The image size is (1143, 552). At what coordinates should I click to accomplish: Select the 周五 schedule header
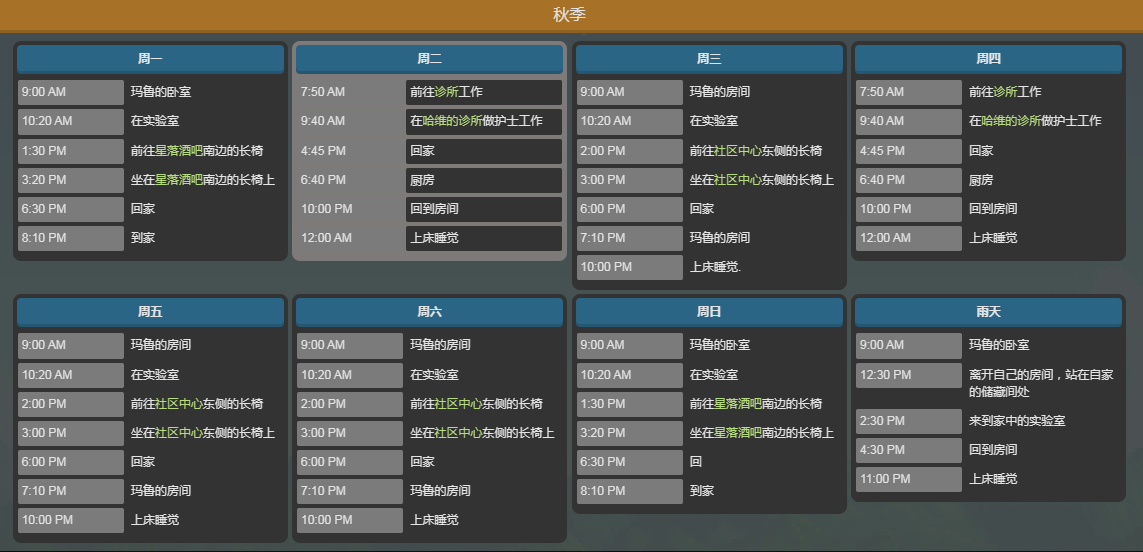pos(150,312)
